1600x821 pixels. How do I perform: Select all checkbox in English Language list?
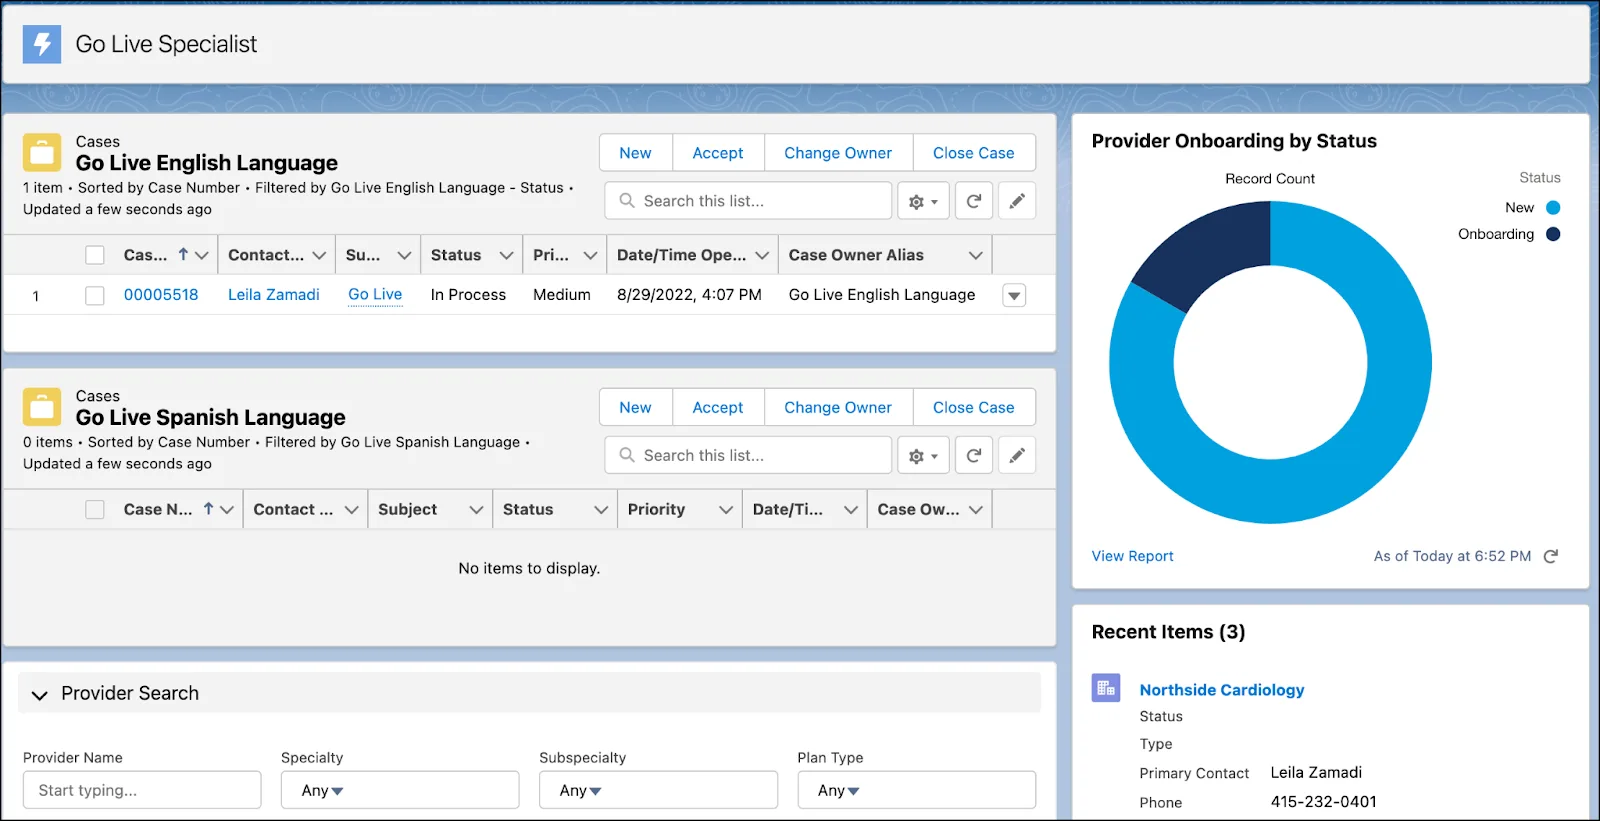tap(95, 255)
